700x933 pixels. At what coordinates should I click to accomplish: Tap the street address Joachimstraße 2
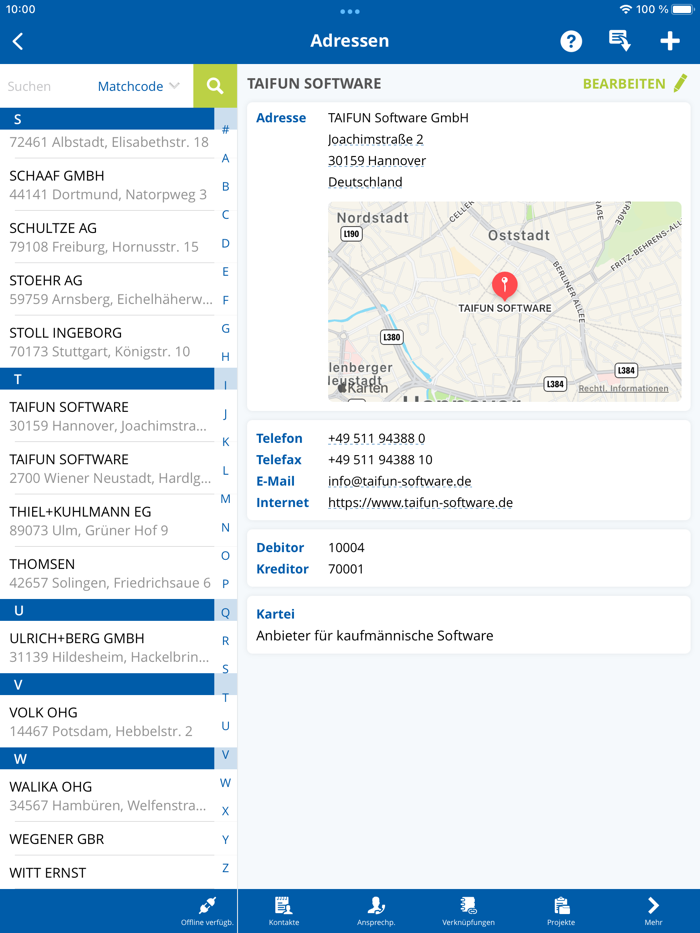pyautogui.click(x=376, y=139)
